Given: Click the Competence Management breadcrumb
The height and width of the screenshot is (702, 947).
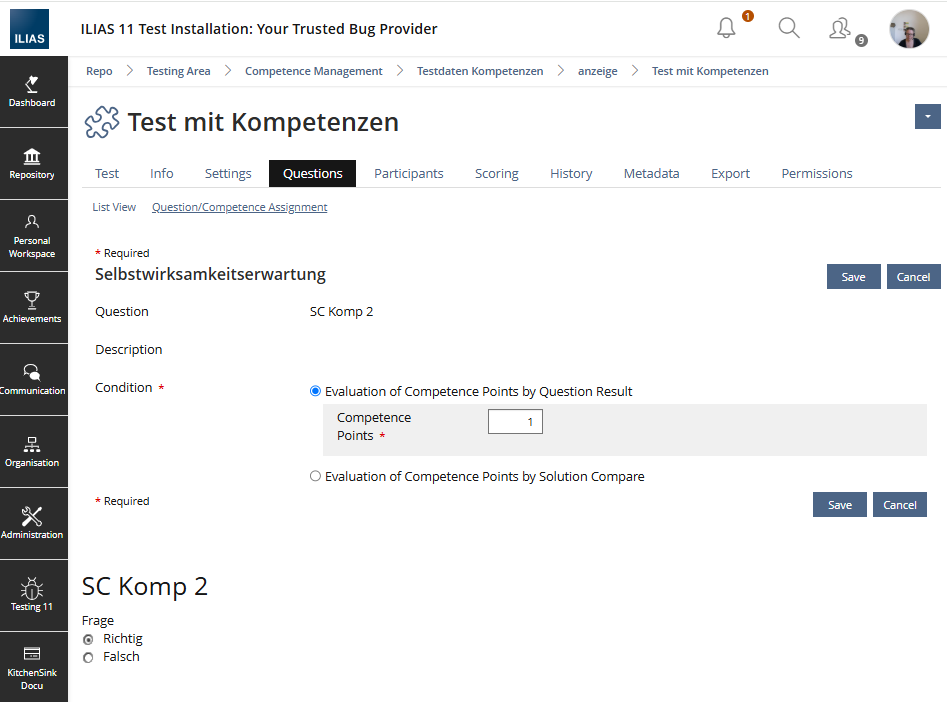Looking at the screenshot, I should click(x=313, y=71).
